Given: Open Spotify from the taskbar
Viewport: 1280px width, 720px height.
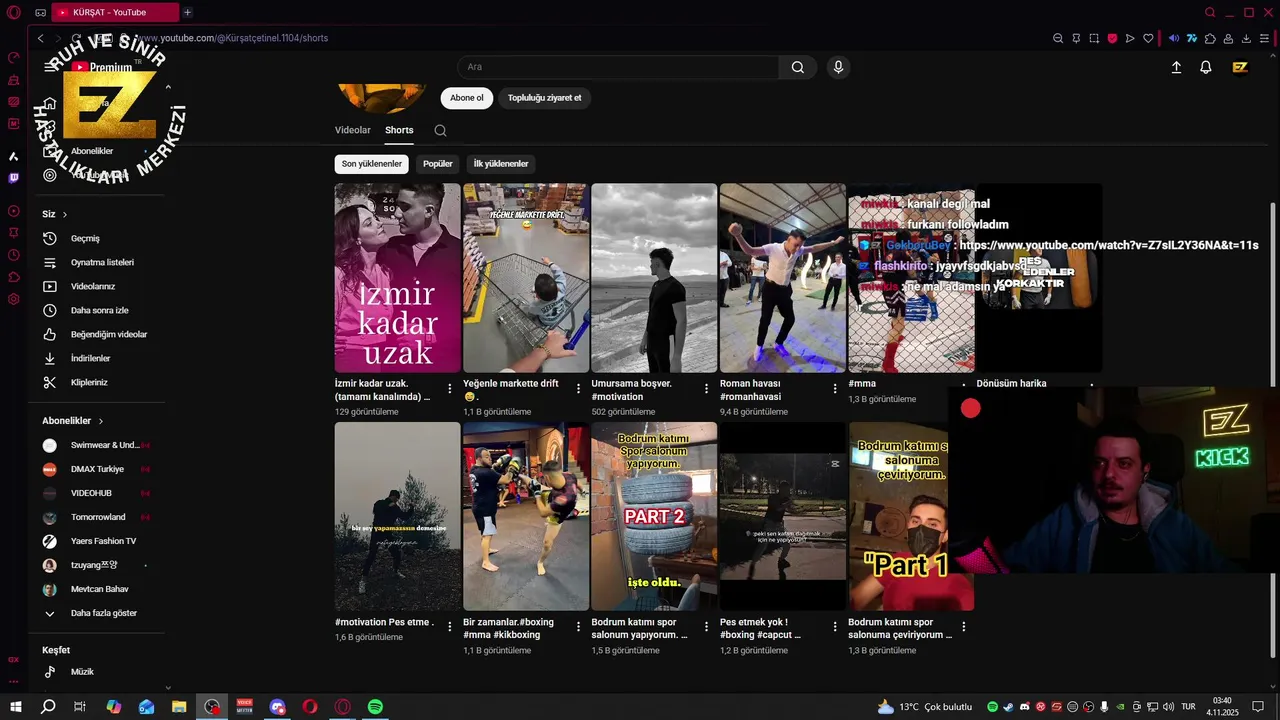Looking at the screenshot, I should point(375,706).
